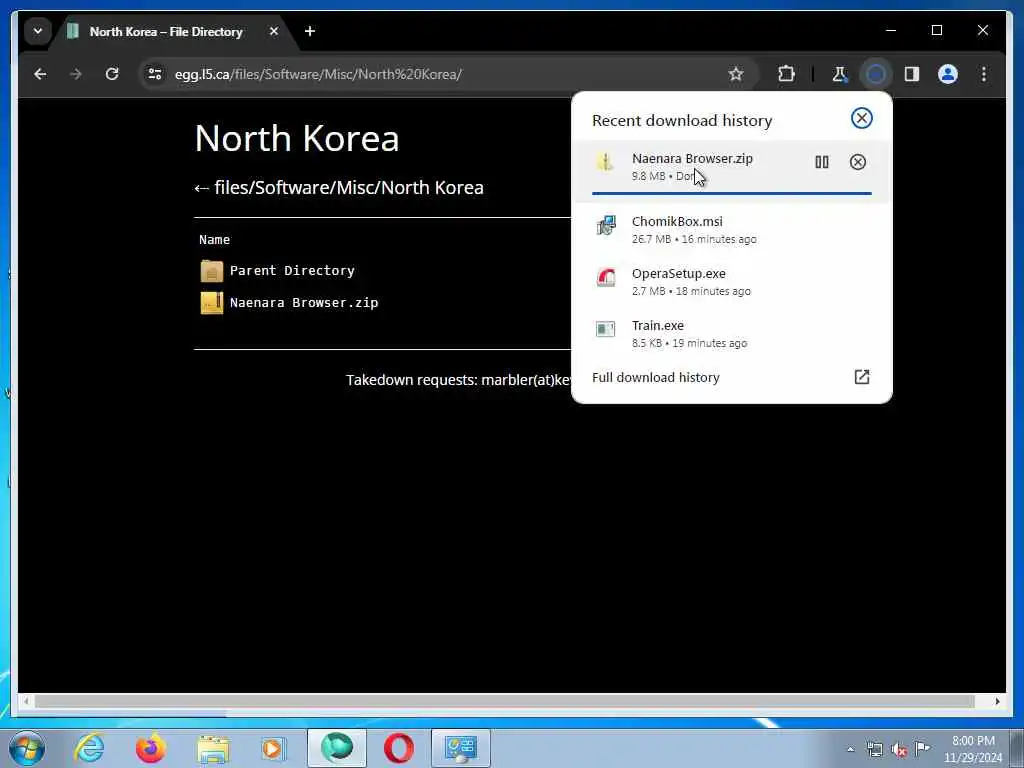This screenshot has width=1024, height=768.
Task: Follow the files/Software/Misc/North Korea back link
Action: click(339, 187)
